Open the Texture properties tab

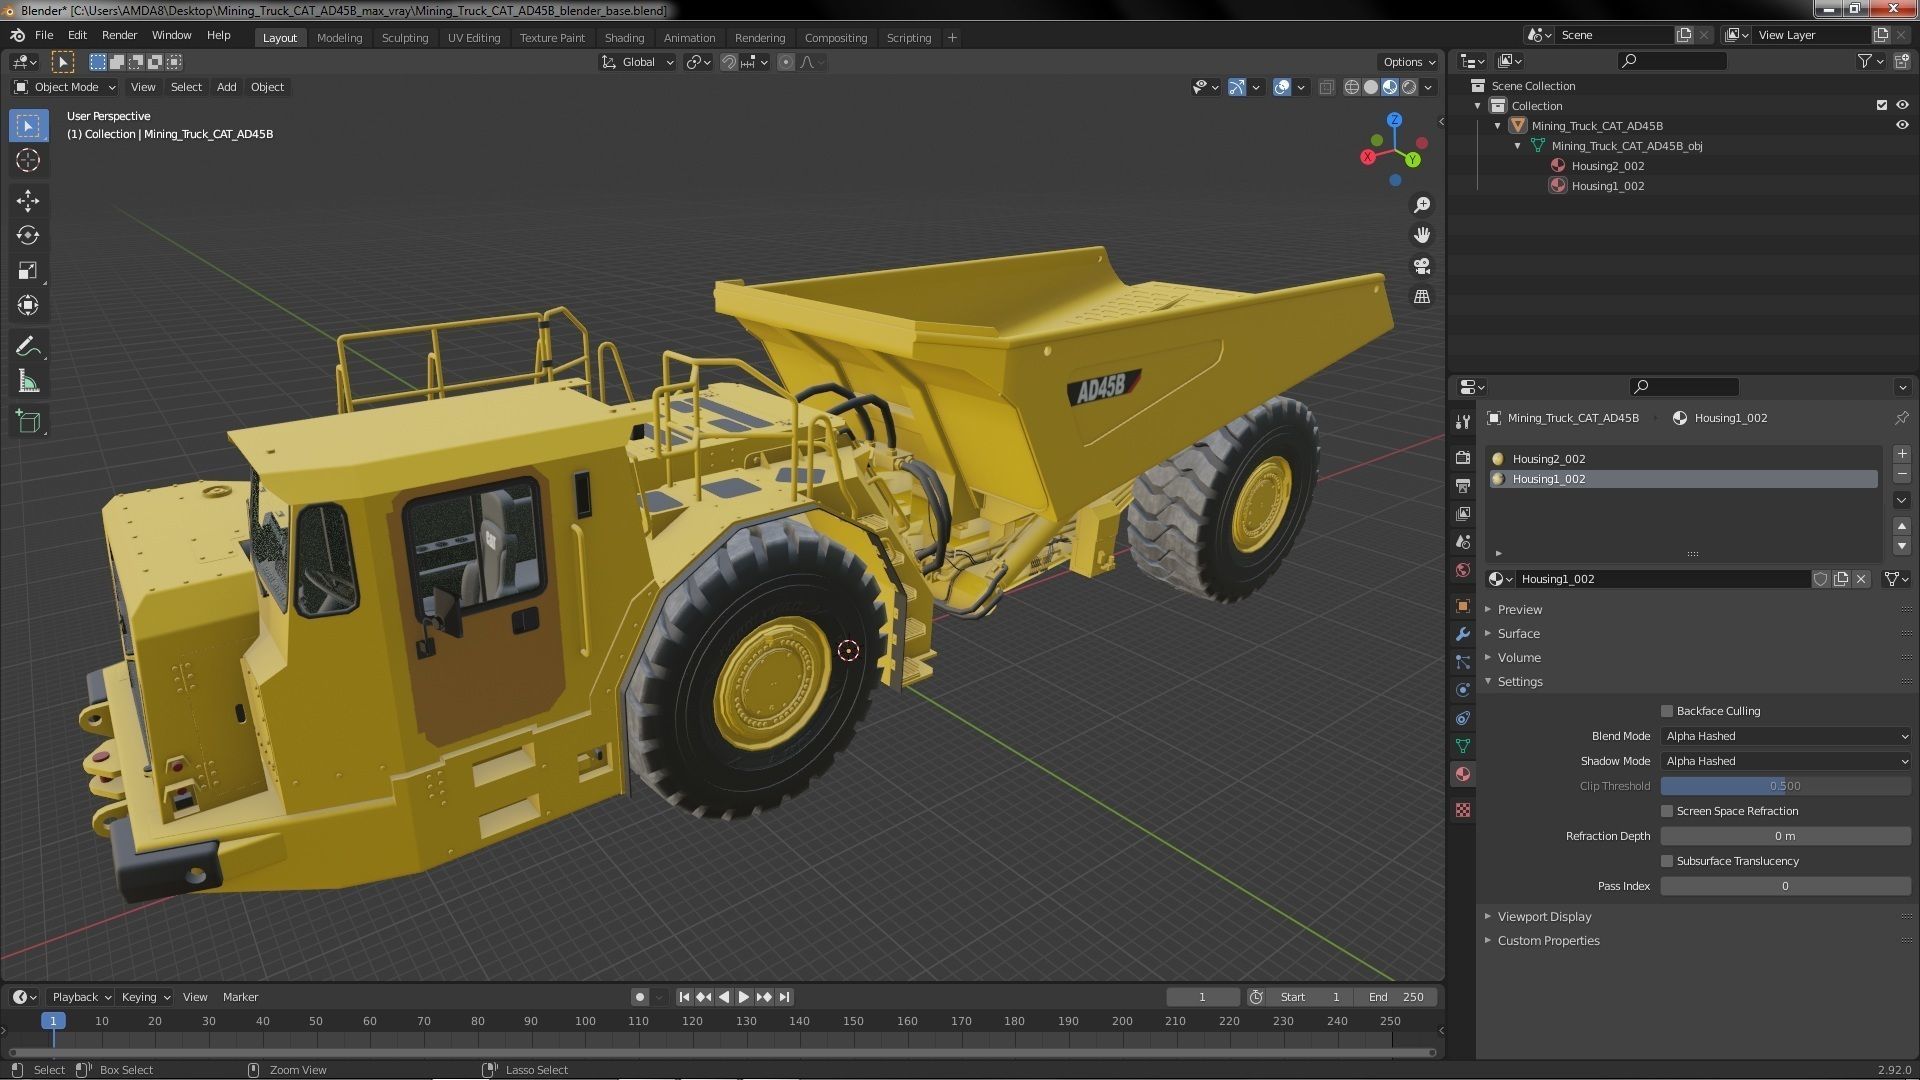pyautogui.click(x=1463, y=810)
